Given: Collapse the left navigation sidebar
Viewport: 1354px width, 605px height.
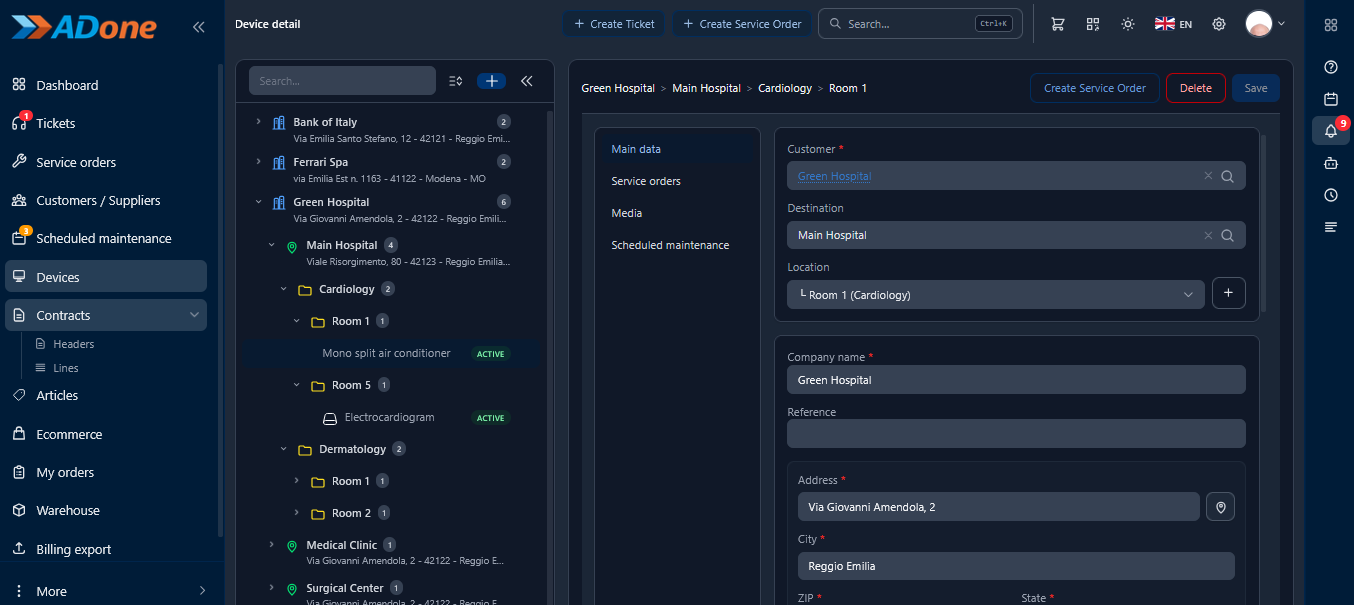Looking at the screenshot, I should pyautogui.click(x=198, y=27).
